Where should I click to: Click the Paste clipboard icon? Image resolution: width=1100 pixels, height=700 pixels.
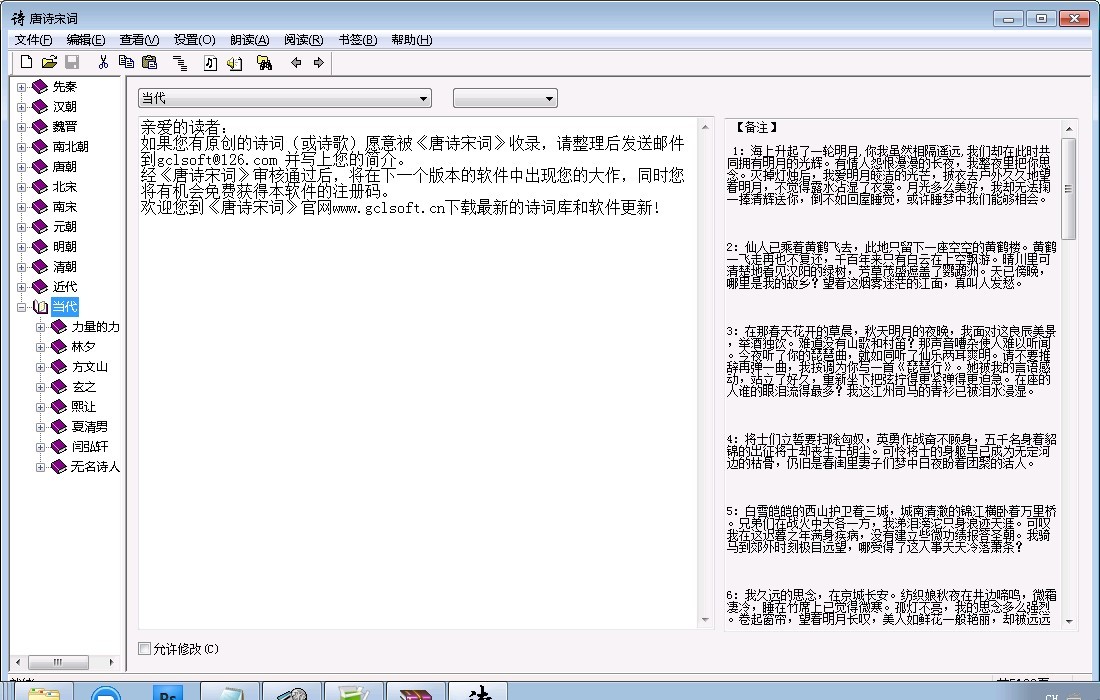point(150,63)
